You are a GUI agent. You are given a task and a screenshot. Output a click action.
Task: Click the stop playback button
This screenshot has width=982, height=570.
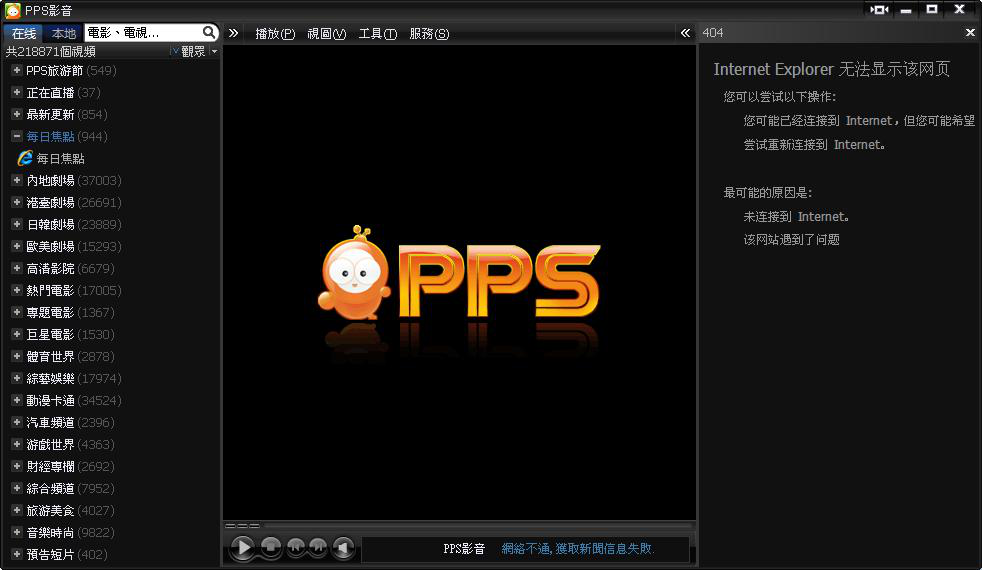pos(271,547)
